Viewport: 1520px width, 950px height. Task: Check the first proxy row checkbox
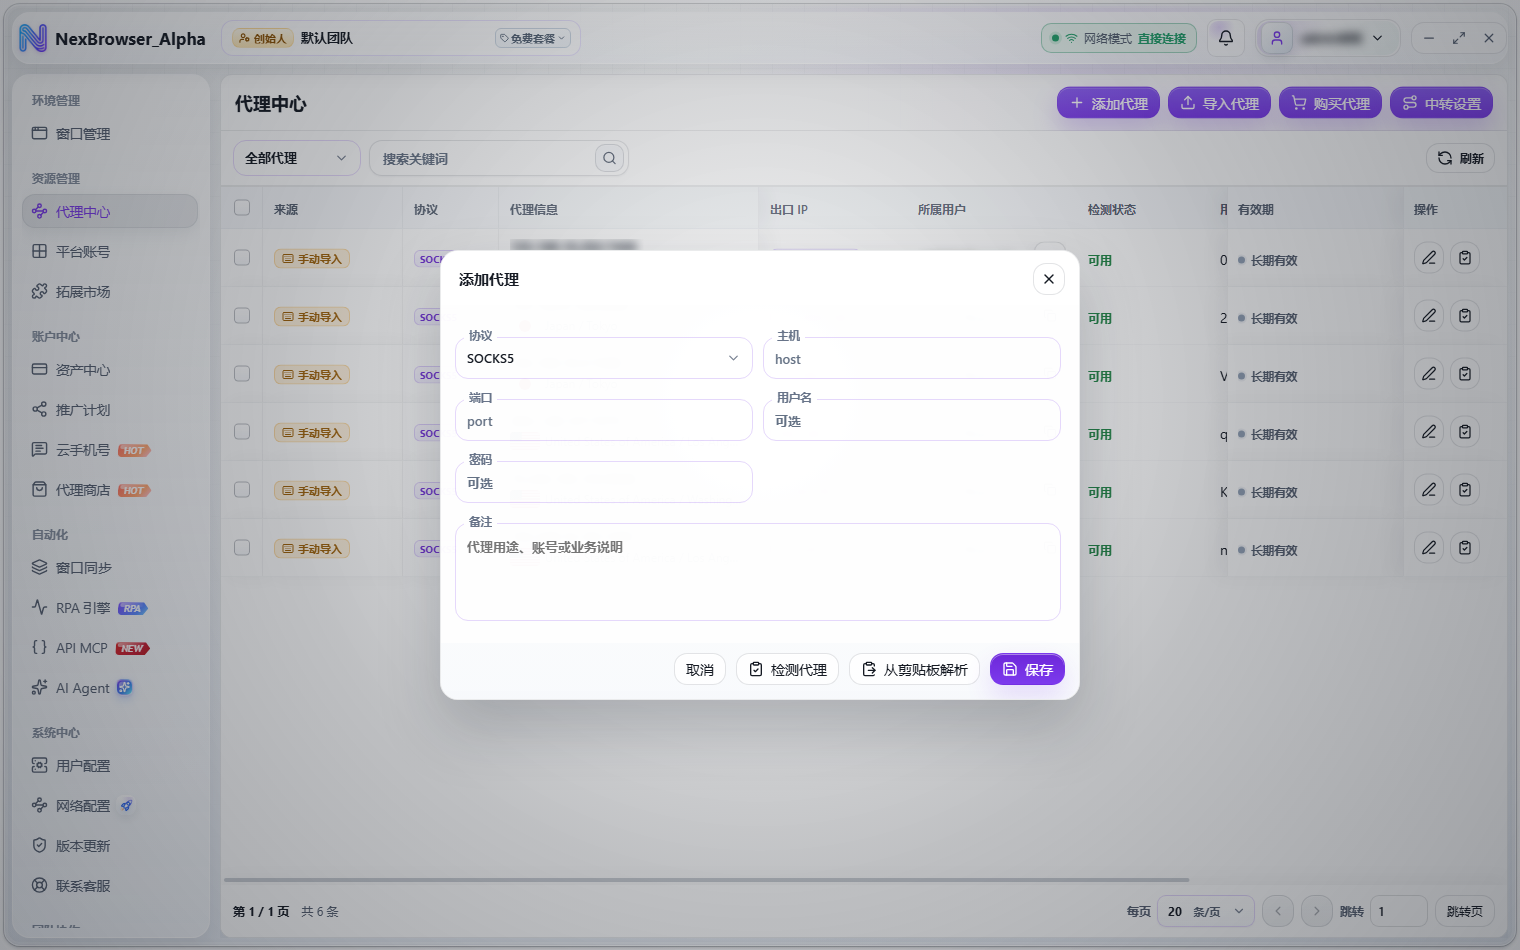click(242, 258)
